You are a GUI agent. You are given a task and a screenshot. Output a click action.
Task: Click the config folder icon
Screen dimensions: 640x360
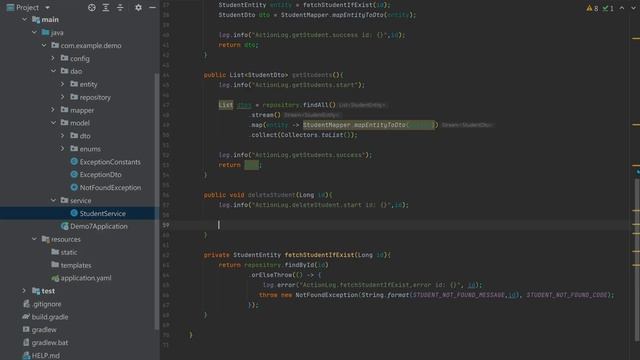click(64, 58)
